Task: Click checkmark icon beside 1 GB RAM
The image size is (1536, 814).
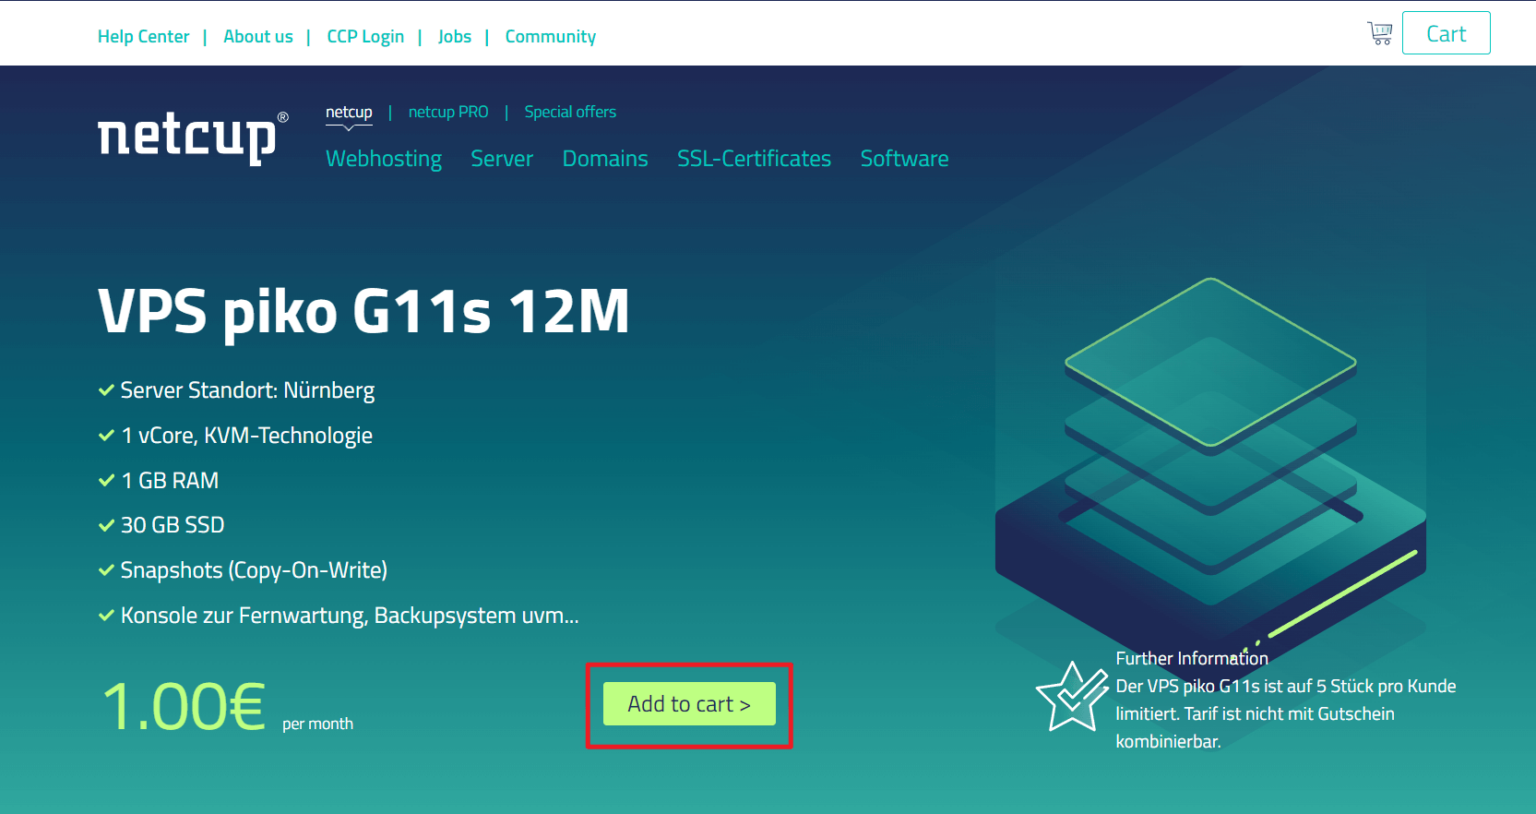Action: pyautogui.click(x=106, y=481)
